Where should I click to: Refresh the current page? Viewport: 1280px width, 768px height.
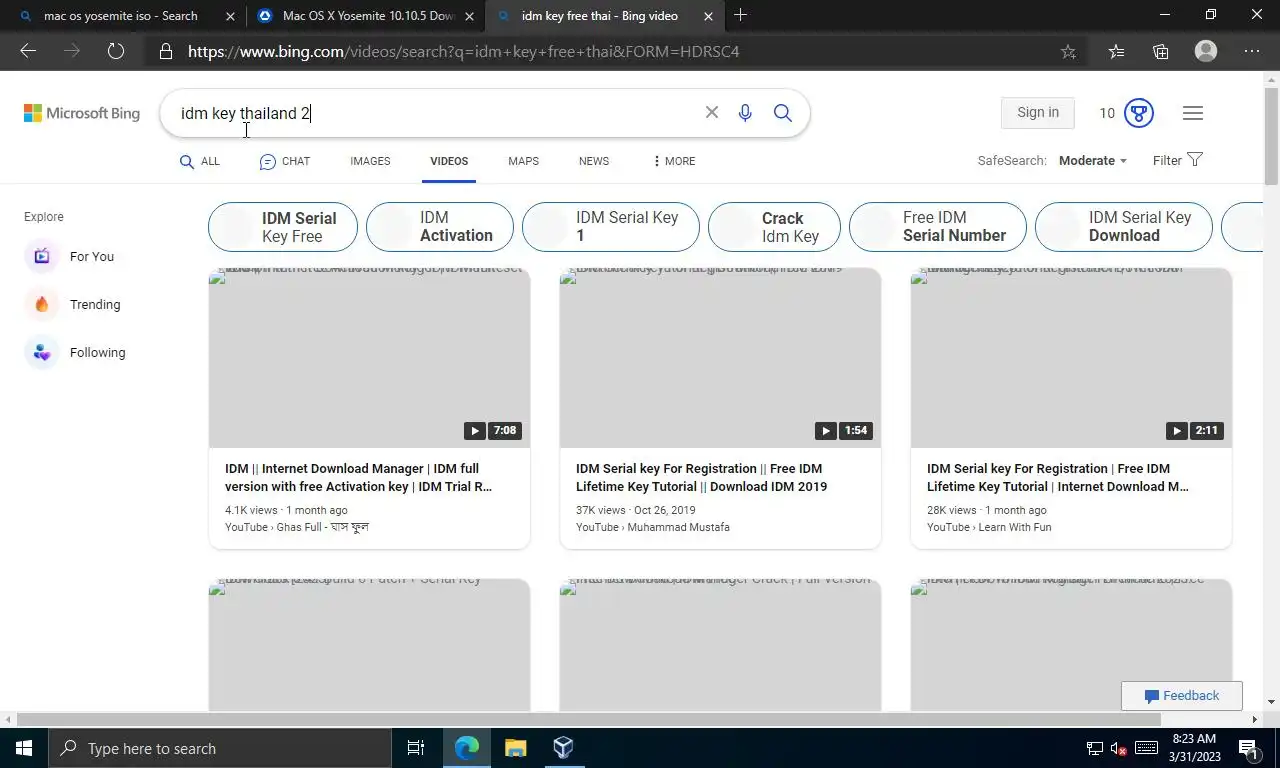coord(116,51)
